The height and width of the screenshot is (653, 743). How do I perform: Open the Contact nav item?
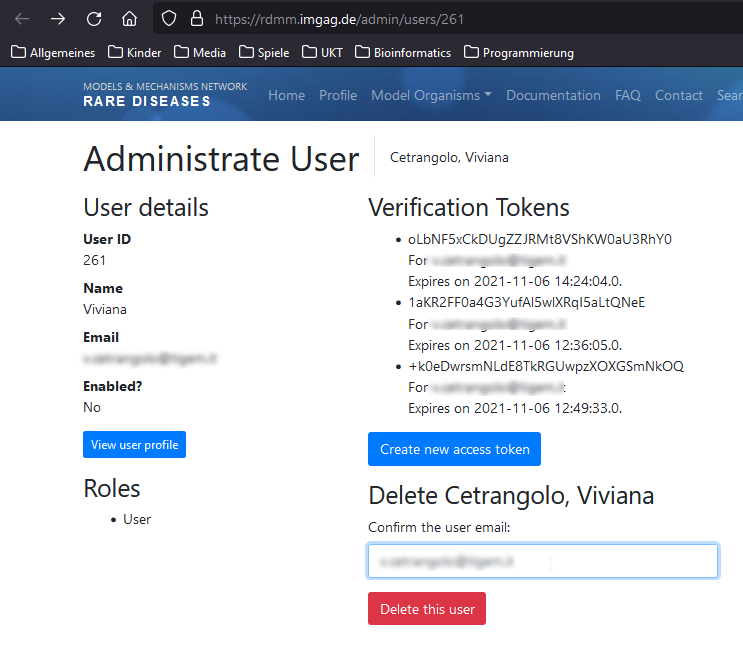click(x=679, y=95)
